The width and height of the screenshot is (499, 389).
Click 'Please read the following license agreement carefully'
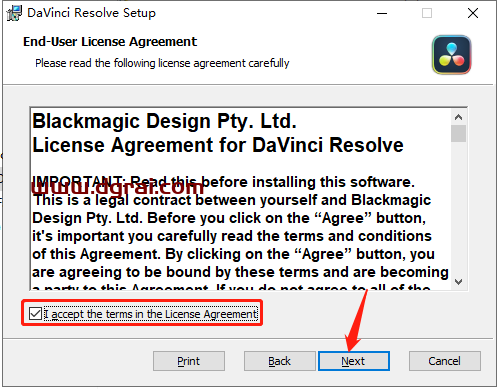pyautogui.click(x=162, y=63)
